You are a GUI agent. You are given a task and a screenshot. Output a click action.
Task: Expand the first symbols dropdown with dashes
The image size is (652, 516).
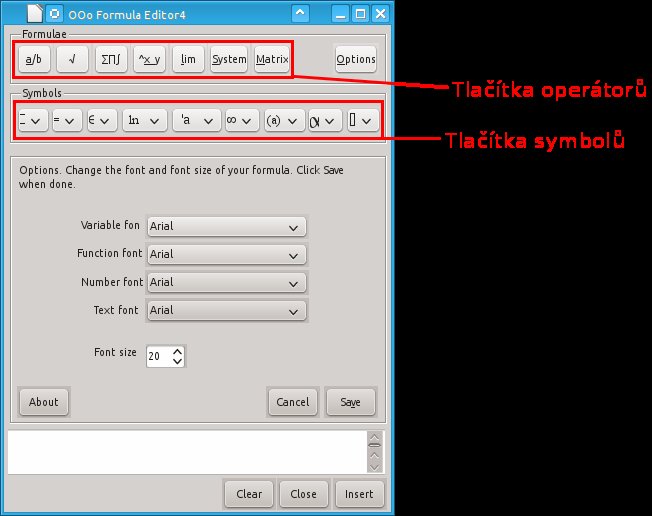click(x=33, y=121)
